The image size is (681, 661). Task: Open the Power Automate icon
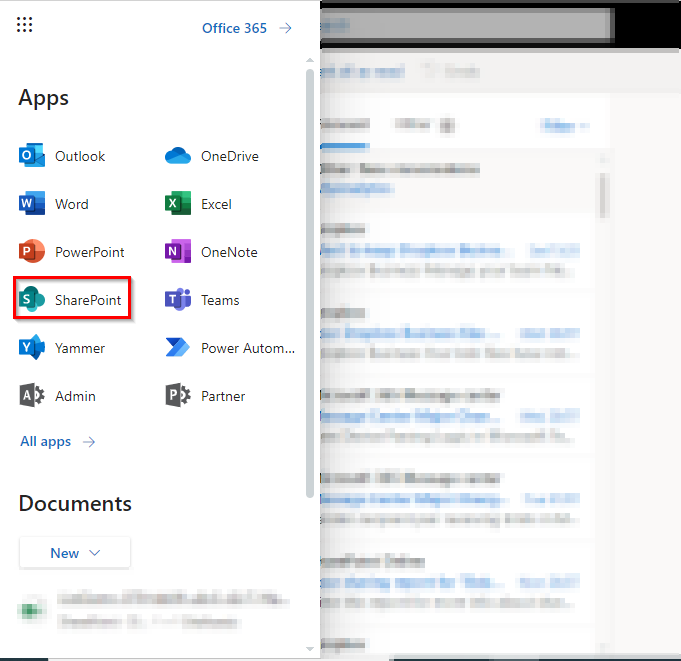pyautogui.click(x=178, y=347)
